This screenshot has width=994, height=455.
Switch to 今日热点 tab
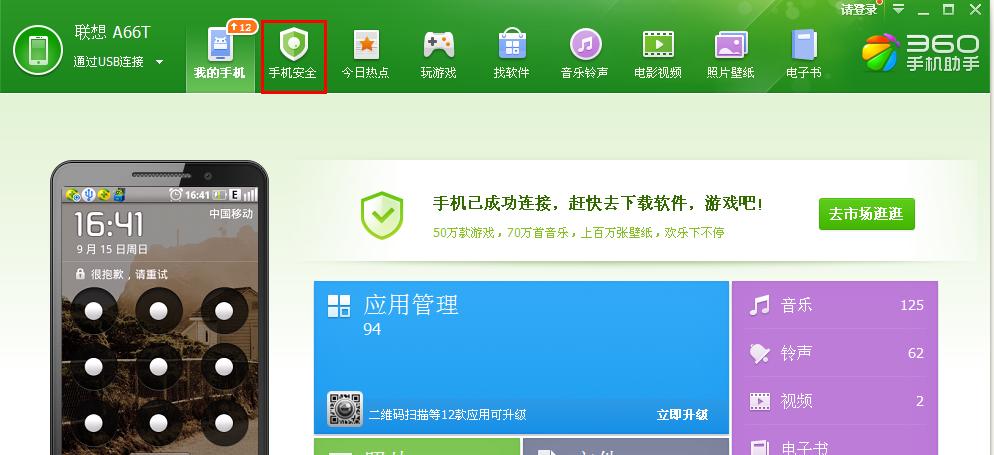point(366,56)
